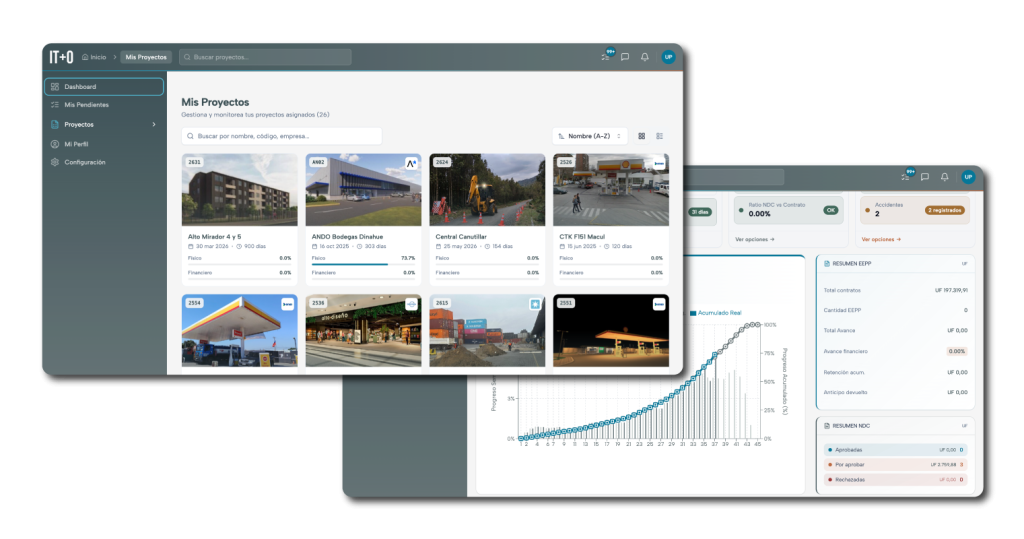Screen dimensions: 1024x539
Task: Click Central Canutillar Financiero progress bar
Action: 487,279
